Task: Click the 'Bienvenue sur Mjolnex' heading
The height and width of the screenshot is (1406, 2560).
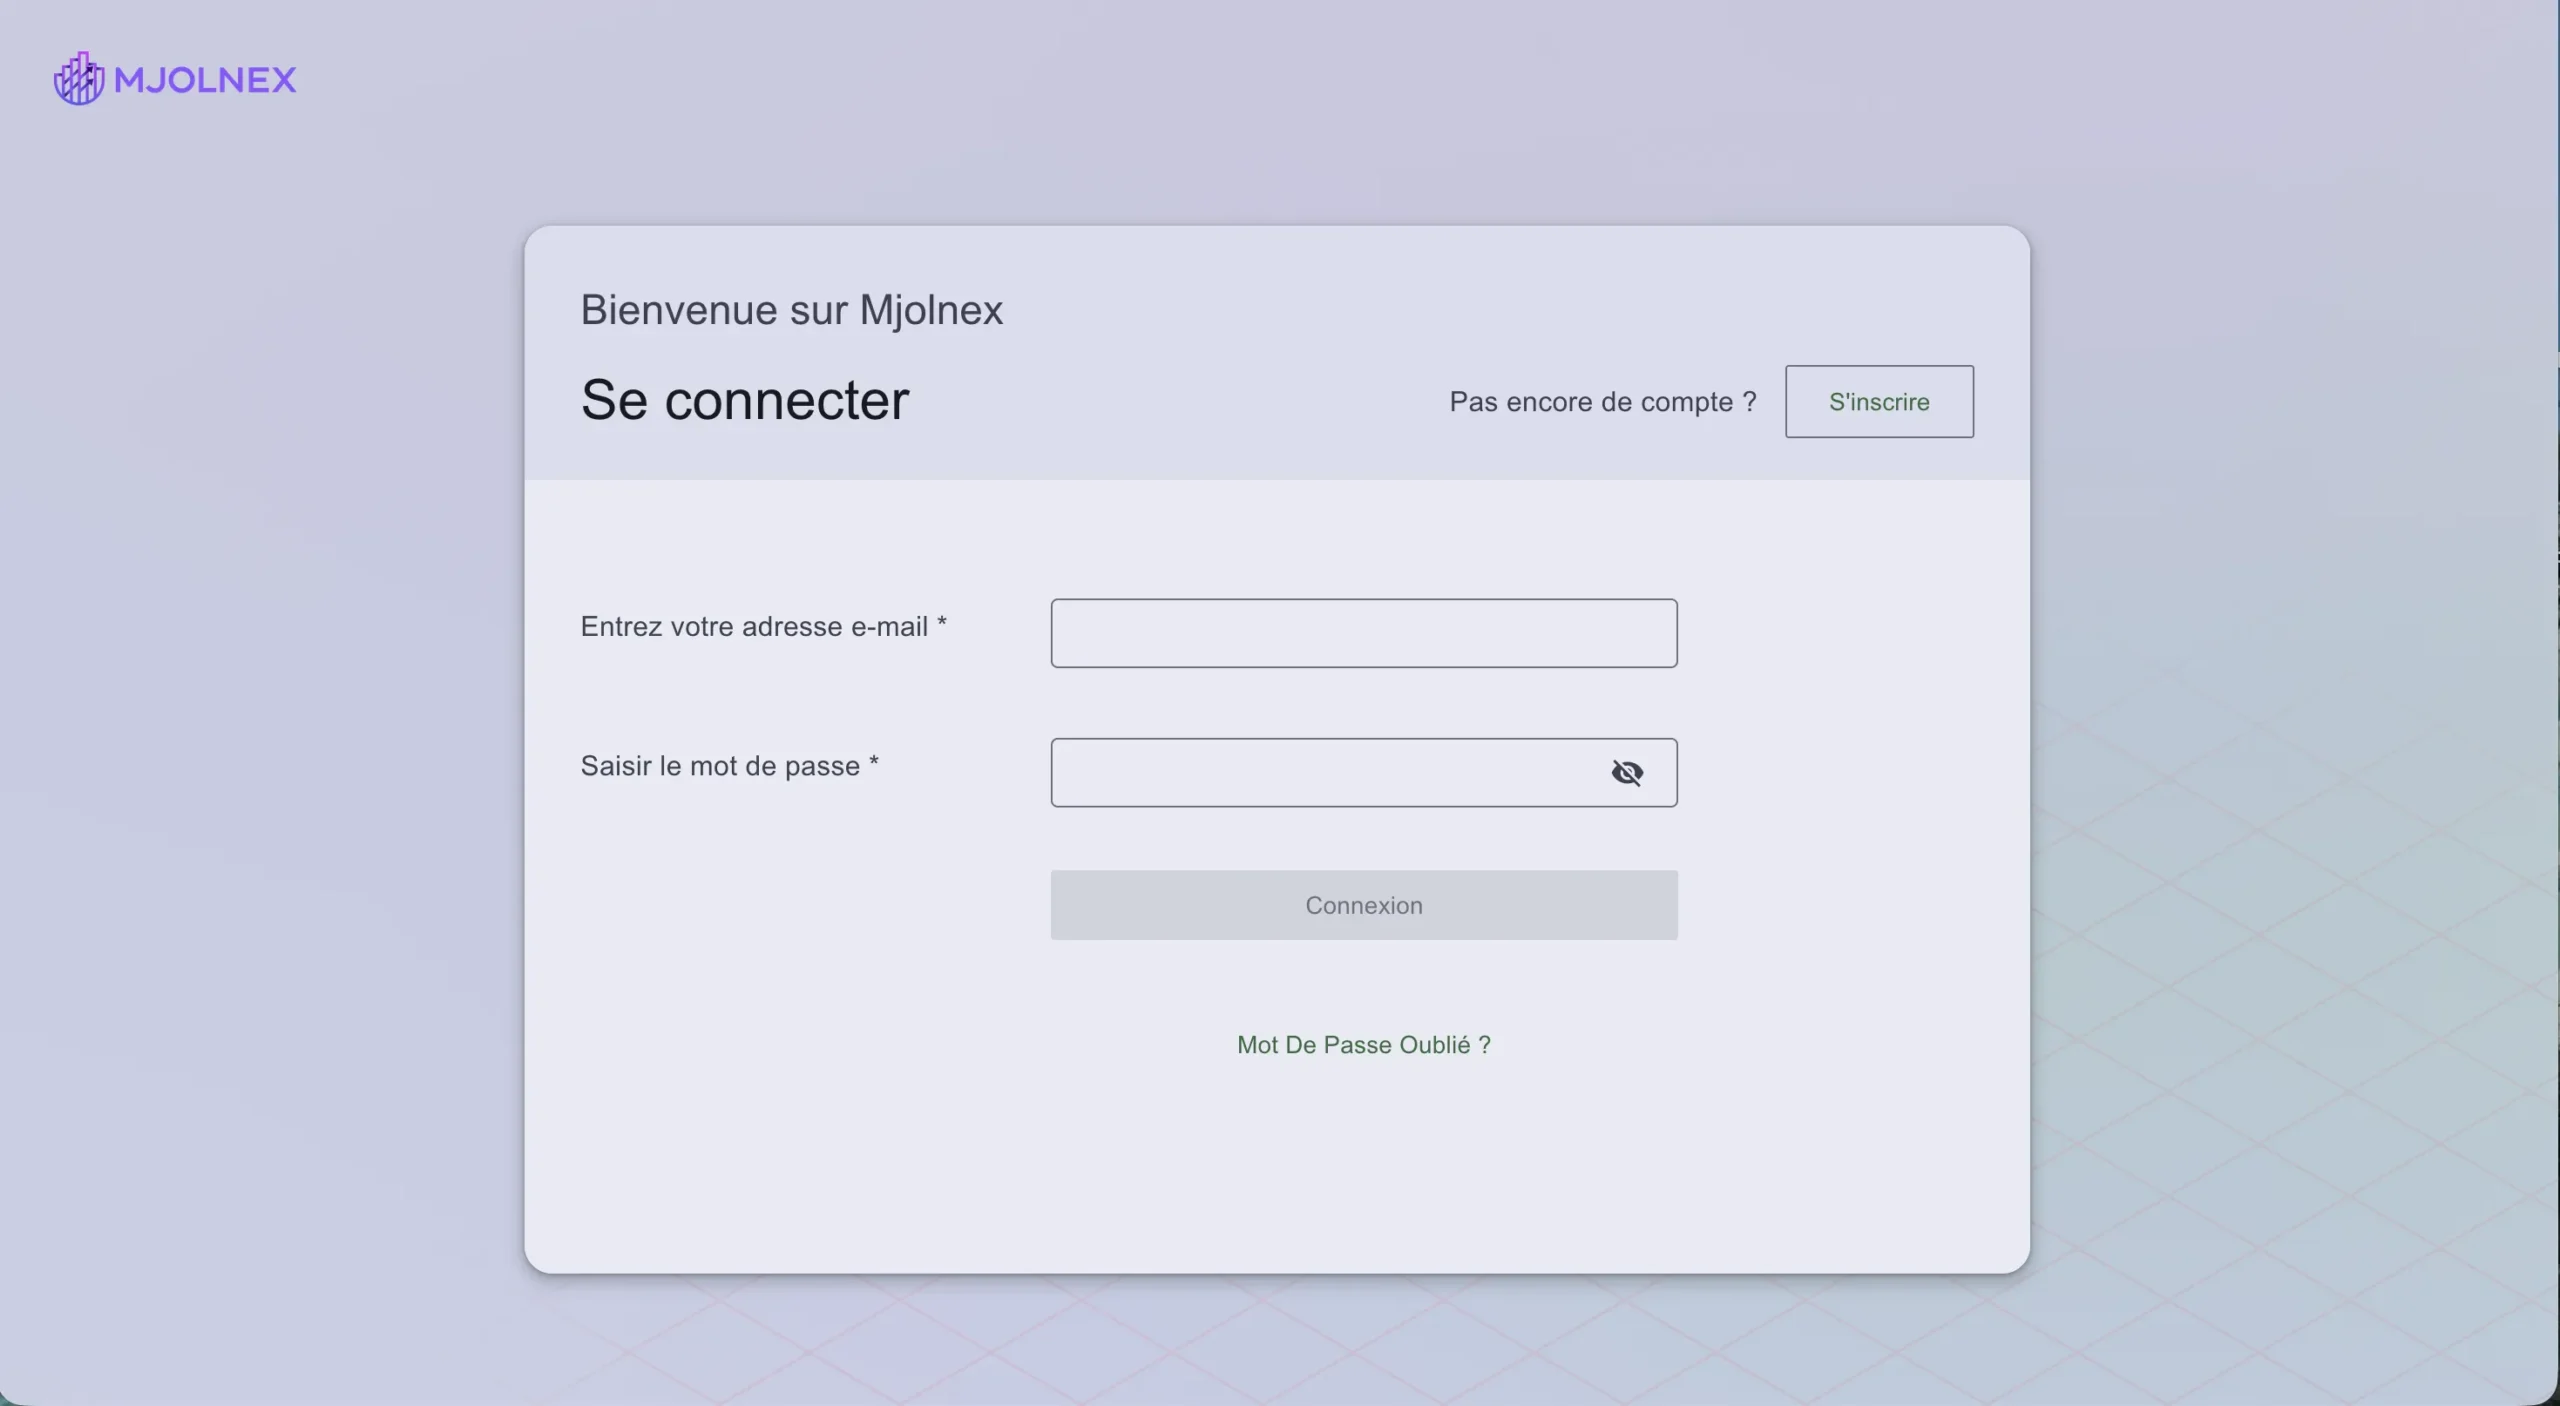Action: (792, 310)
